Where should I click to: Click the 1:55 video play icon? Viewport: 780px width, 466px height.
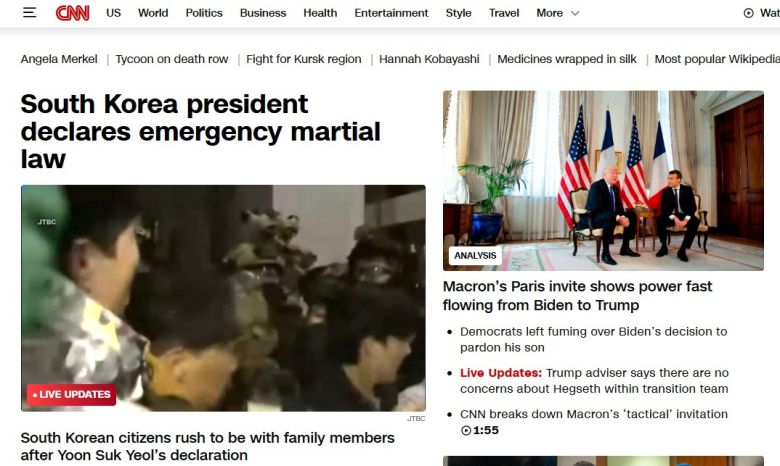pyautogui.click(x=466, y=430)
